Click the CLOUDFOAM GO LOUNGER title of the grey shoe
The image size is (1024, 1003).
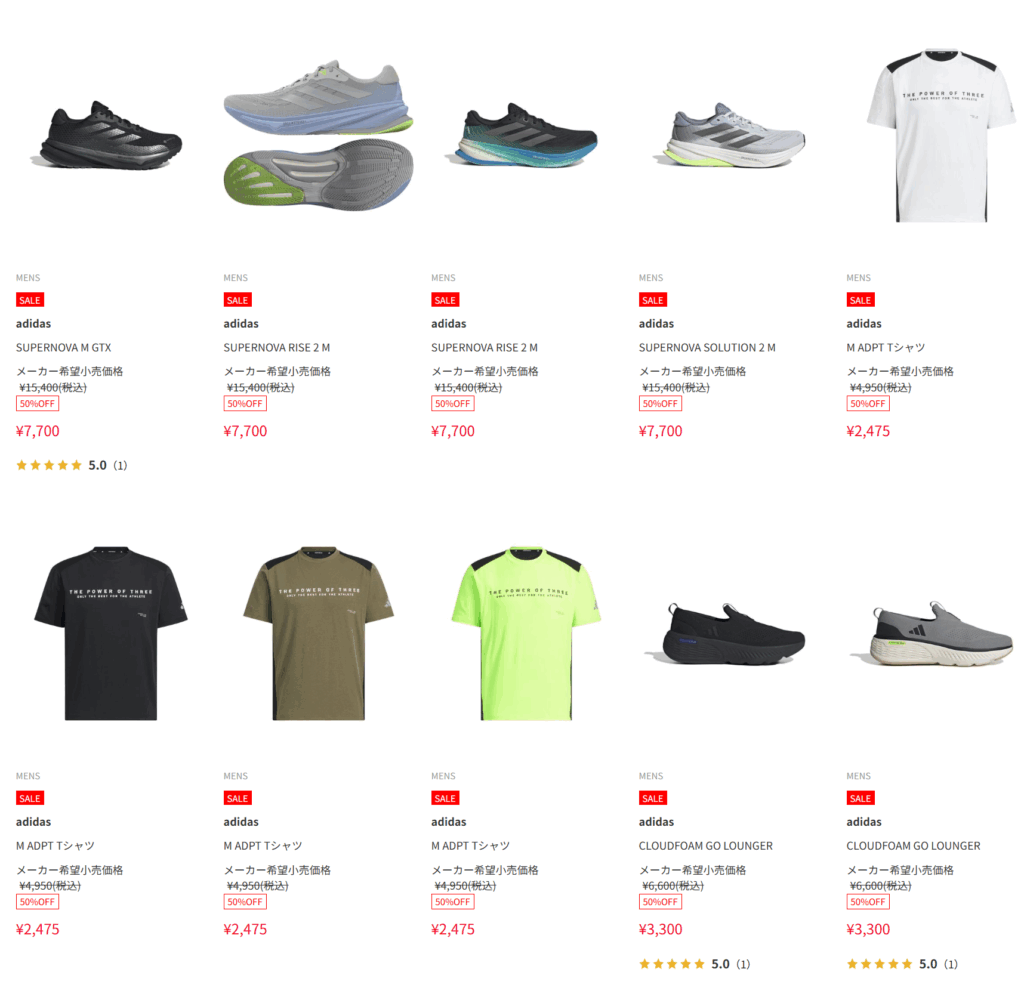pos(913,846)
